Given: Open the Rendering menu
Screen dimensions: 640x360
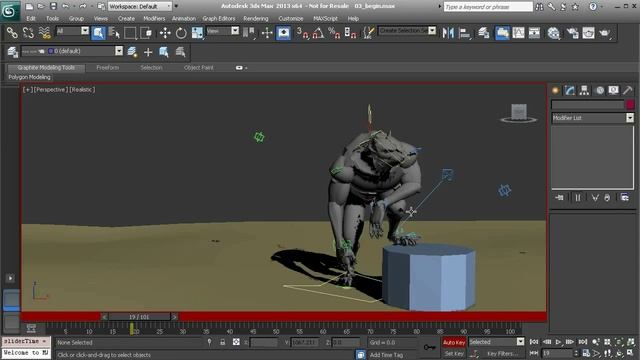Looking at the screenshot, I should [256, 18].
